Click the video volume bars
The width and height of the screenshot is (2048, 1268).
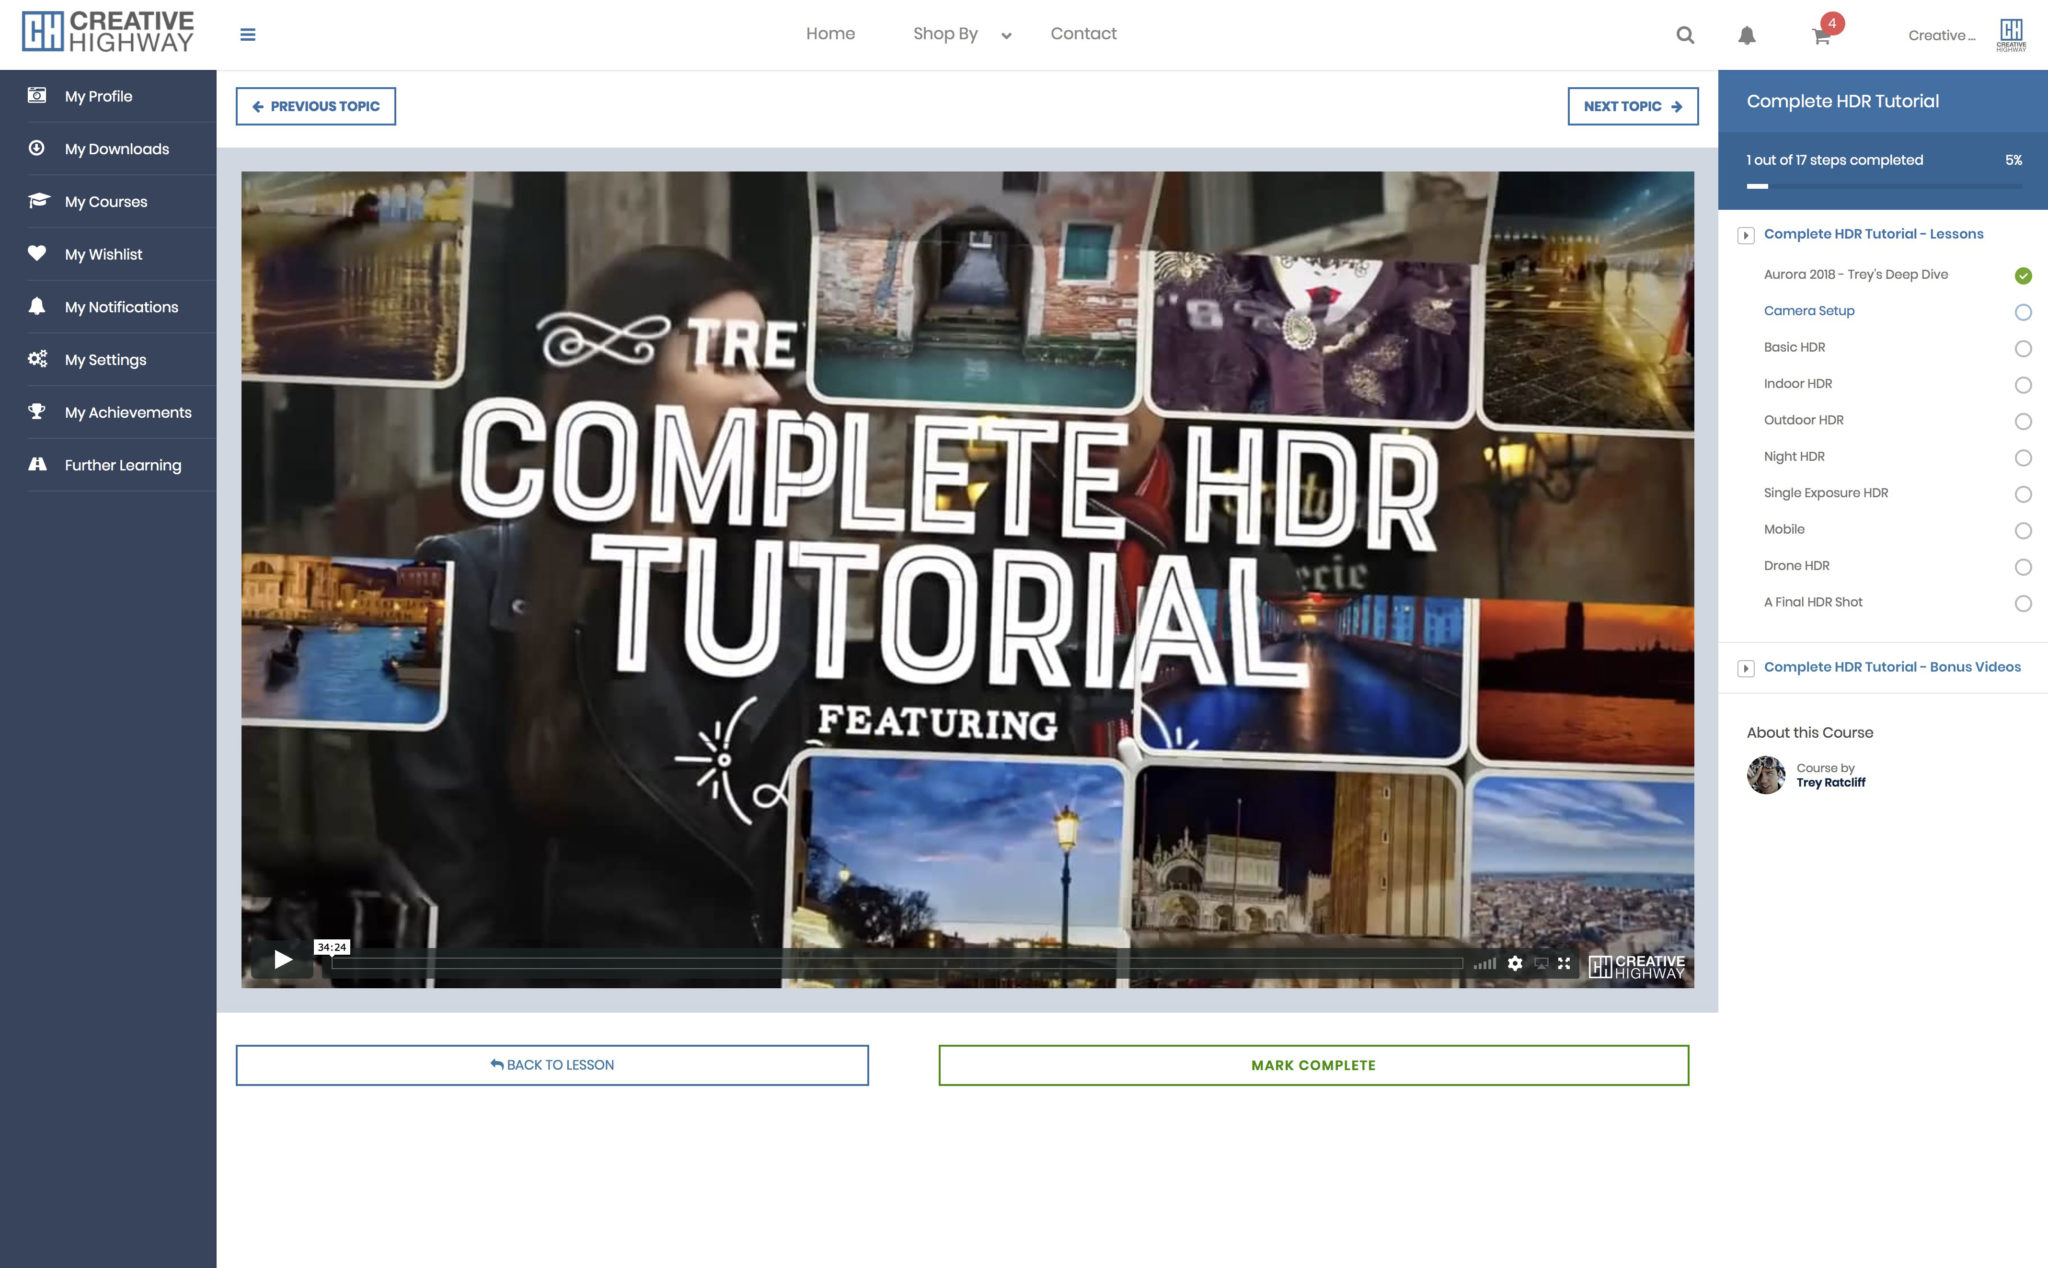pos(1485,963)
